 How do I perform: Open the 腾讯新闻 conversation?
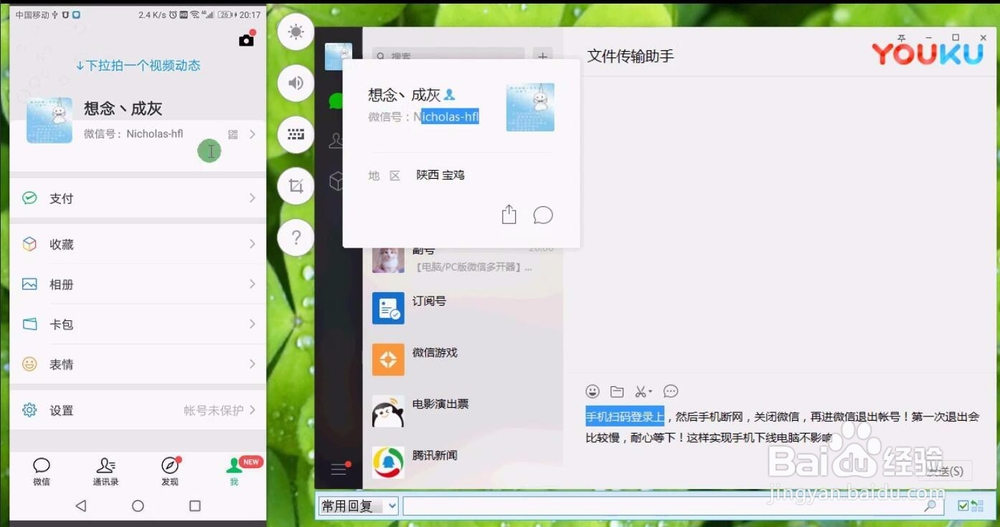pyautogui.click(x=464, y=462)
